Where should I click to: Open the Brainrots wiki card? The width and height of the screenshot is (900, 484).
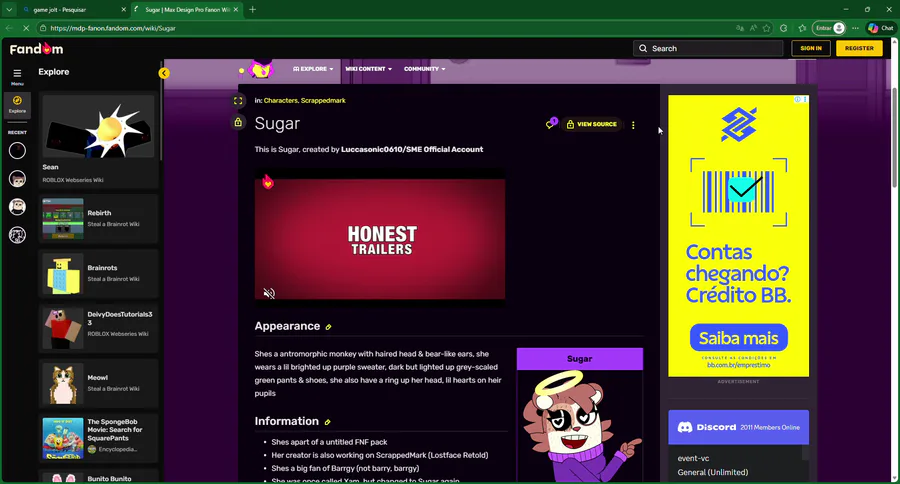point(98,274)
